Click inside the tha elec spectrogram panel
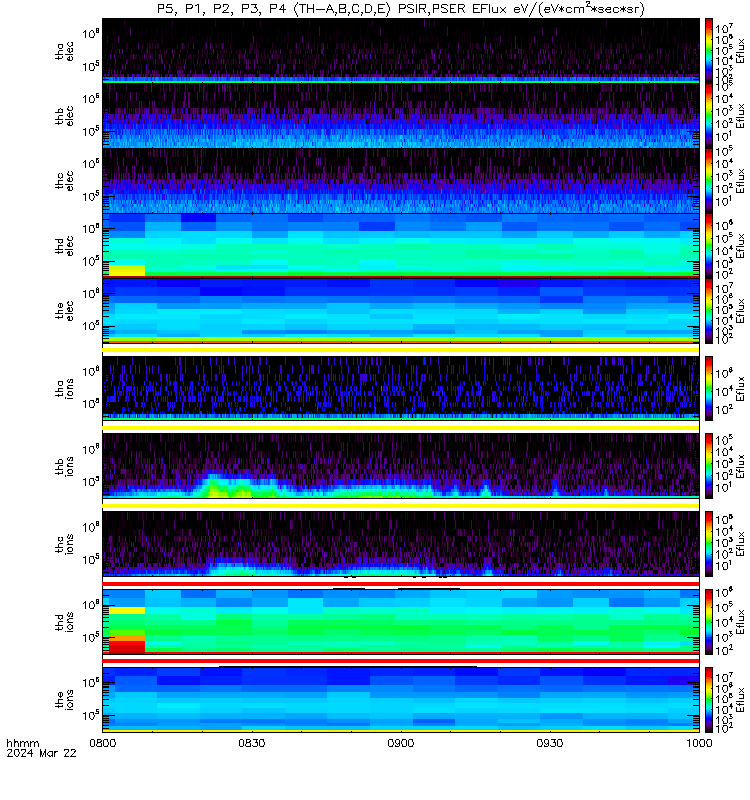The width and height of the screenshot is (750, 800). (x=401, y=51)
